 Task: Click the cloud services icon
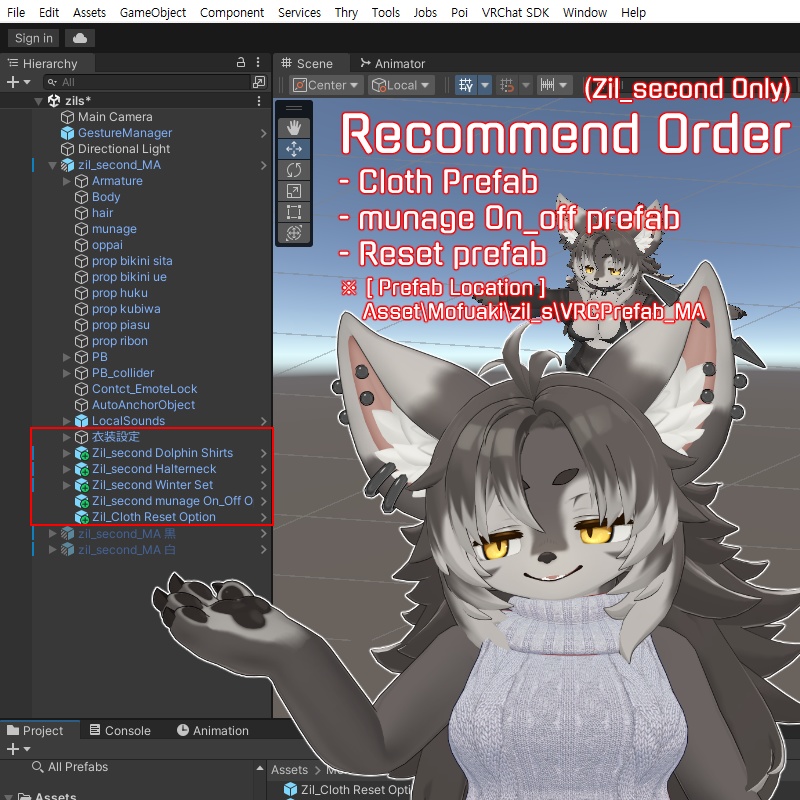tap(80, 38)
